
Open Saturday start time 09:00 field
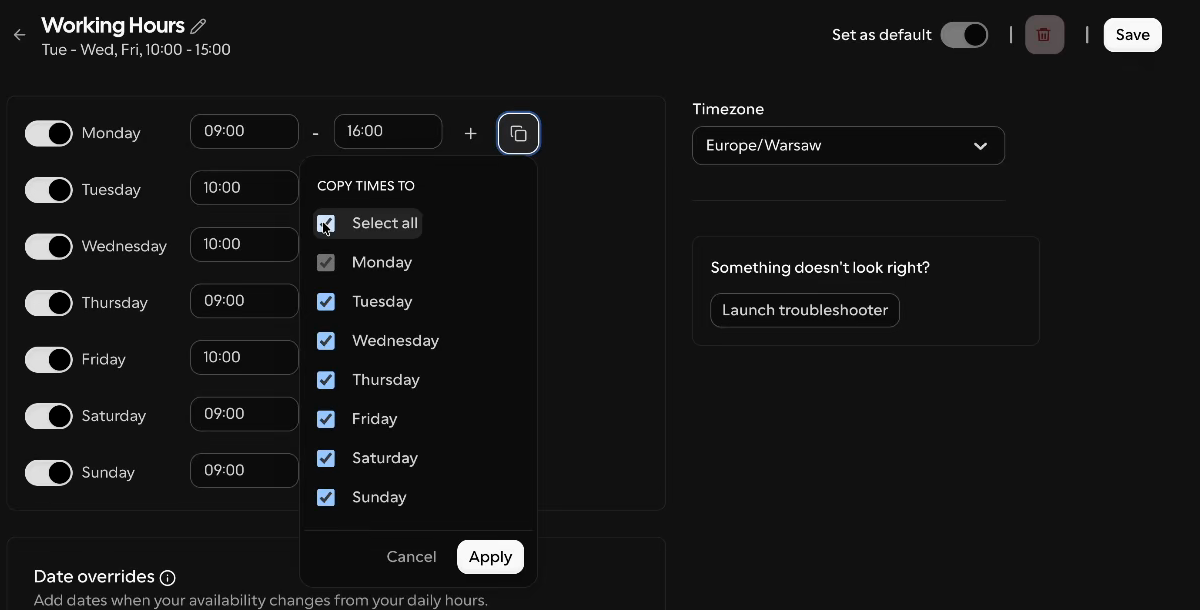point(244,414)
